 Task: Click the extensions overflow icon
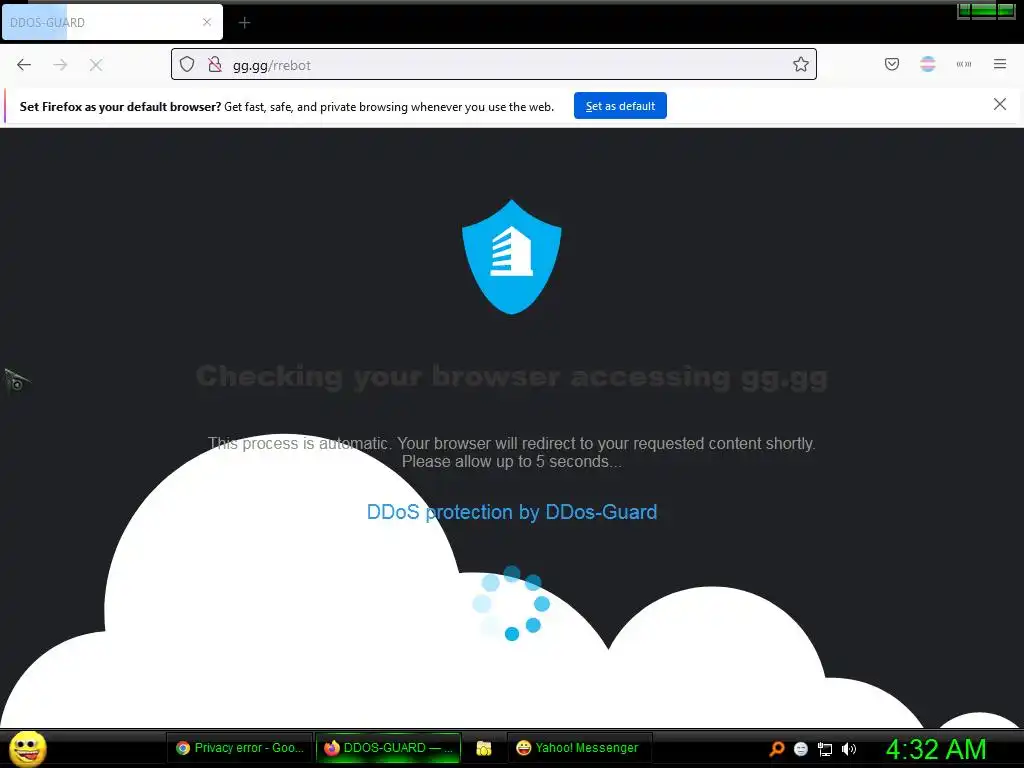964,64
